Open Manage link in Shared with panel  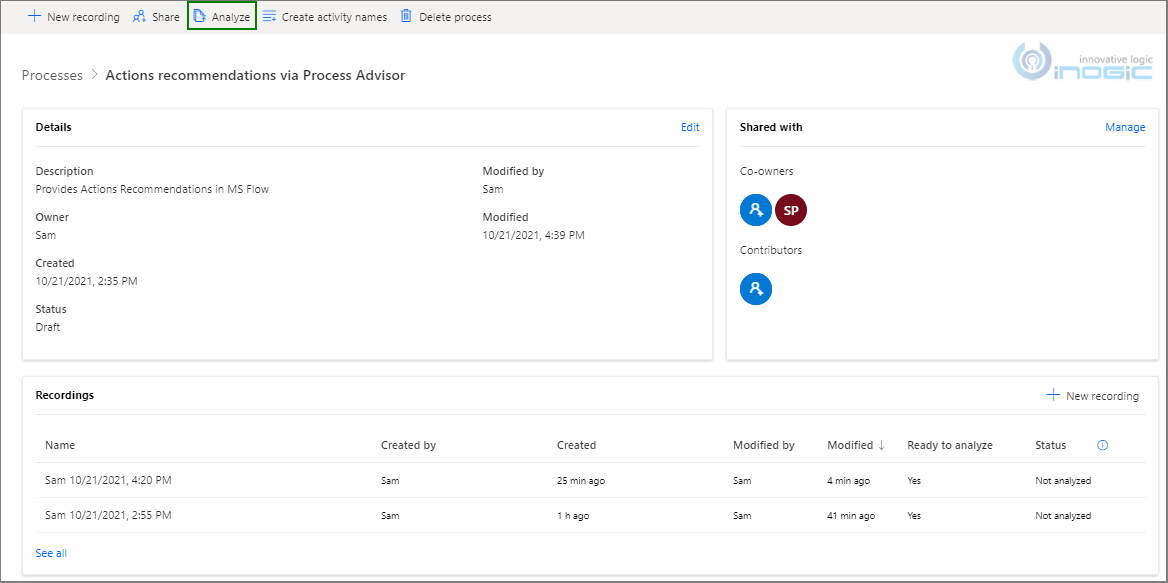[x=1125, y=127]
